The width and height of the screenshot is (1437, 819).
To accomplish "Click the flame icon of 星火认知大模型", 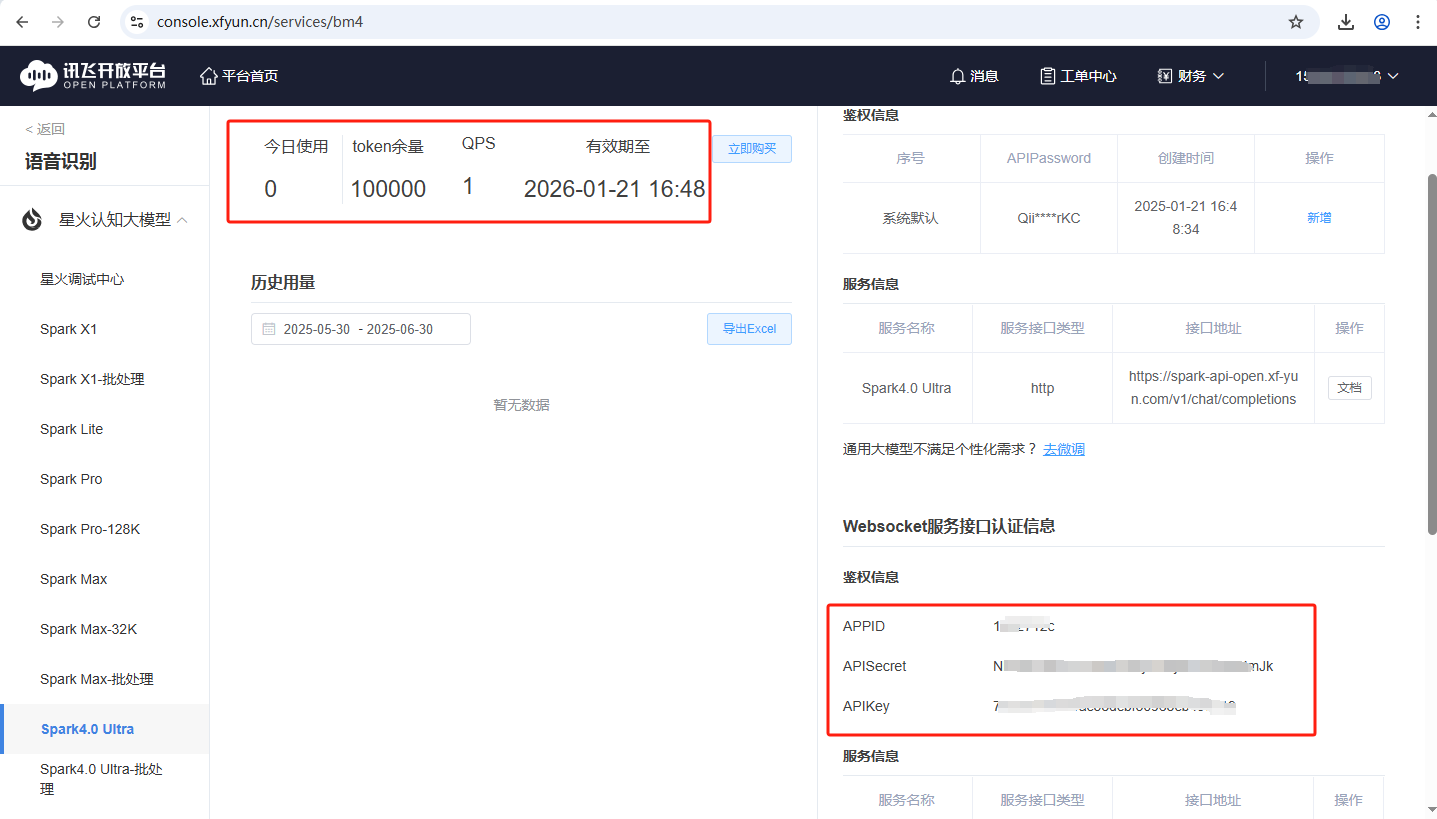I will 32,220.
